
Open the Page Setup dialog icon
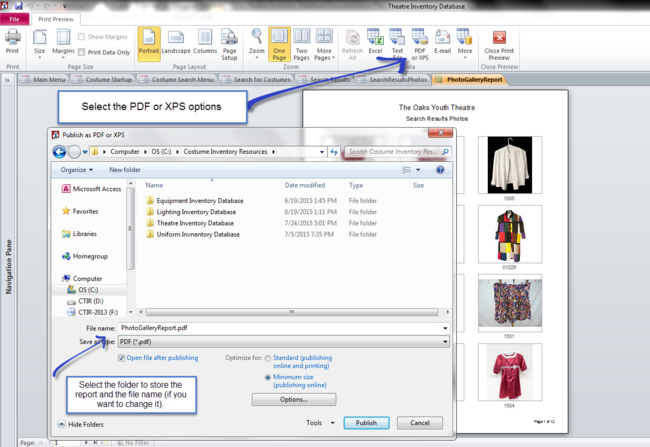(229, 43)
